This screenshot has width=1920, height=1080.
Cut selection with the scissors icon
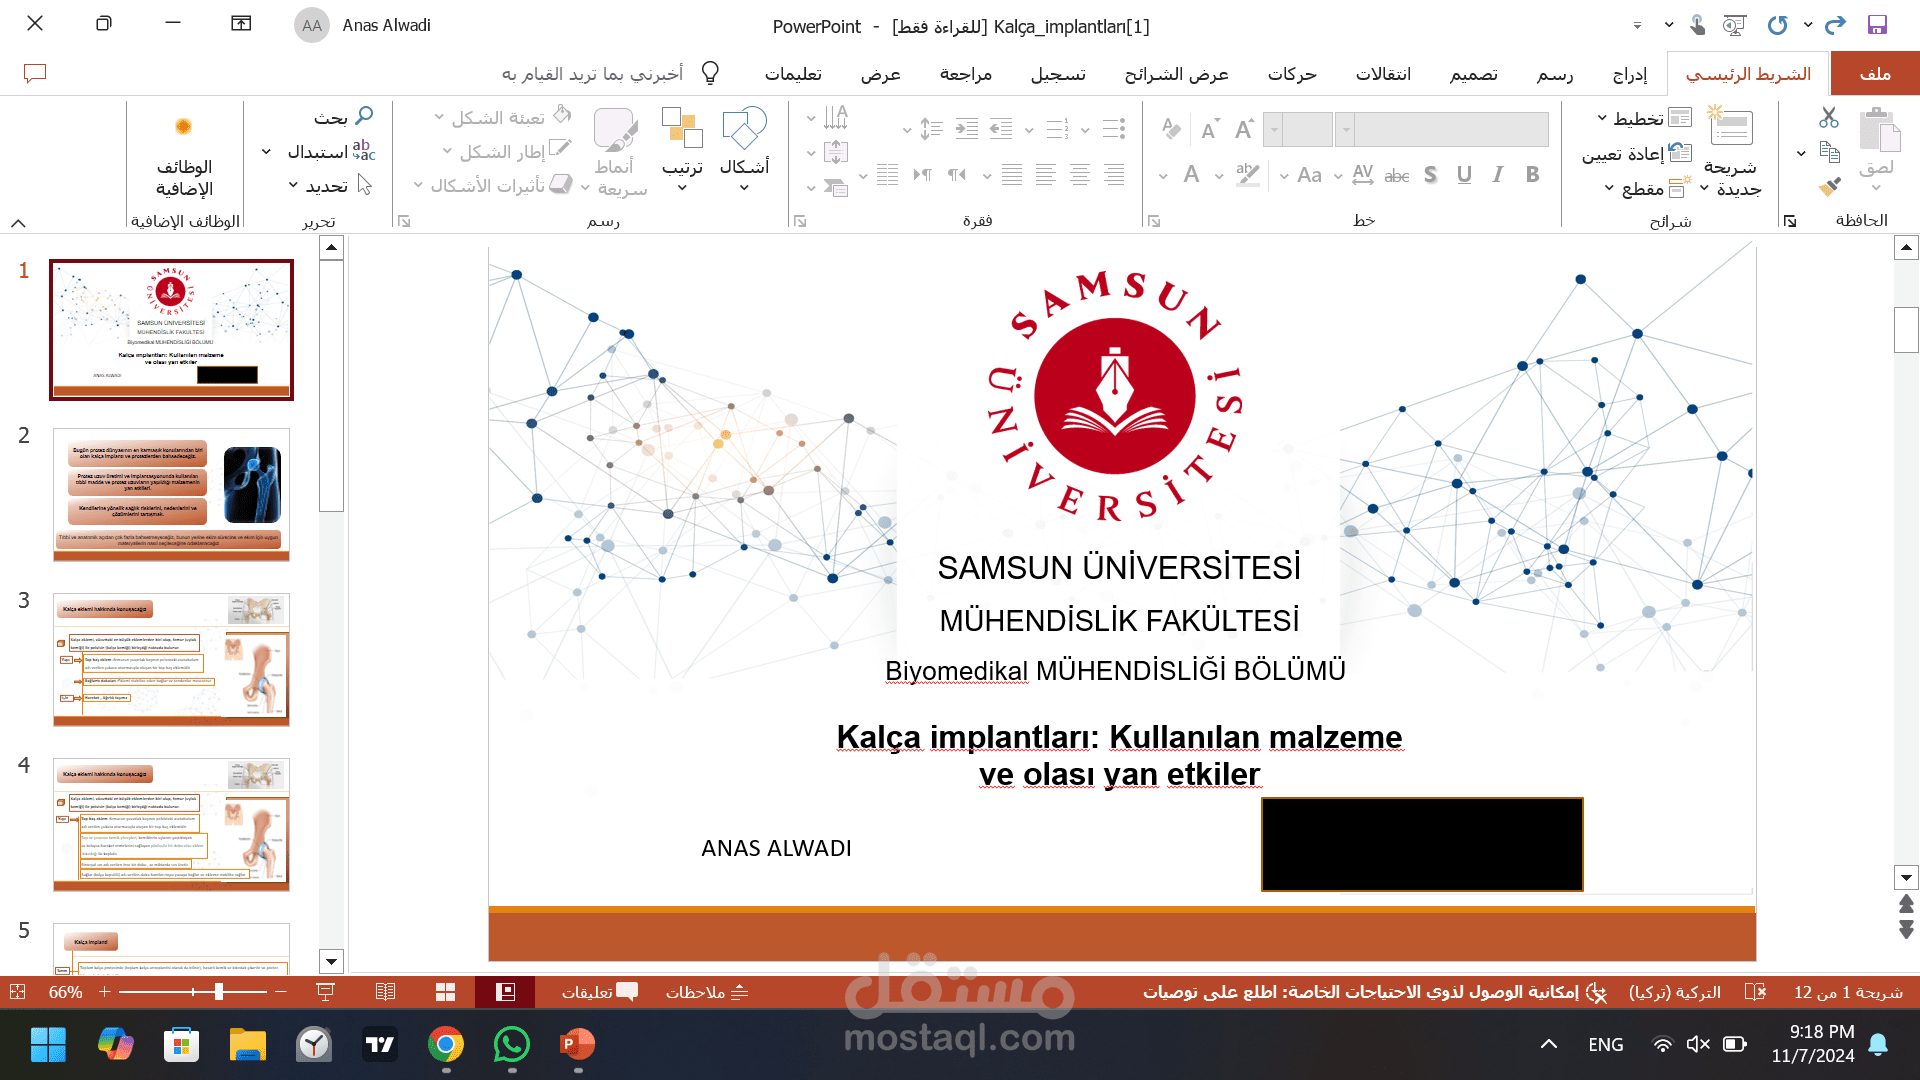click(x=1829, y=118)
